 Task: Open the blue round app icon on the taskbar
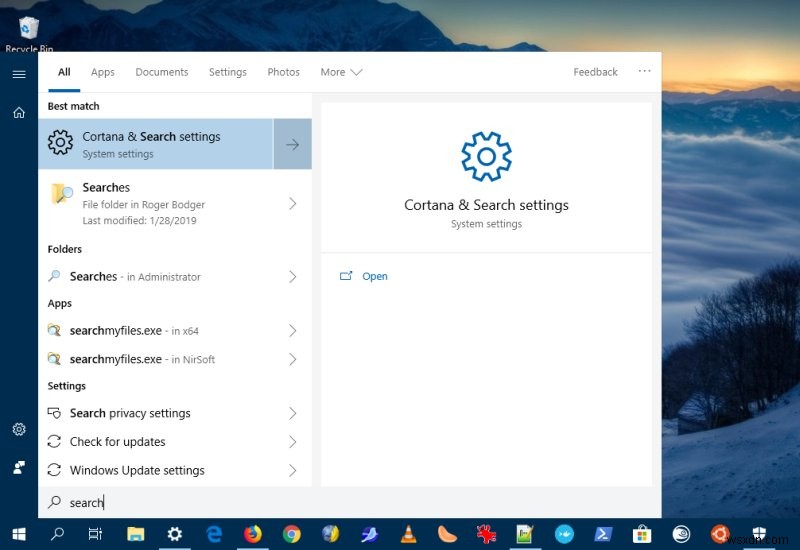coord(564,534)
